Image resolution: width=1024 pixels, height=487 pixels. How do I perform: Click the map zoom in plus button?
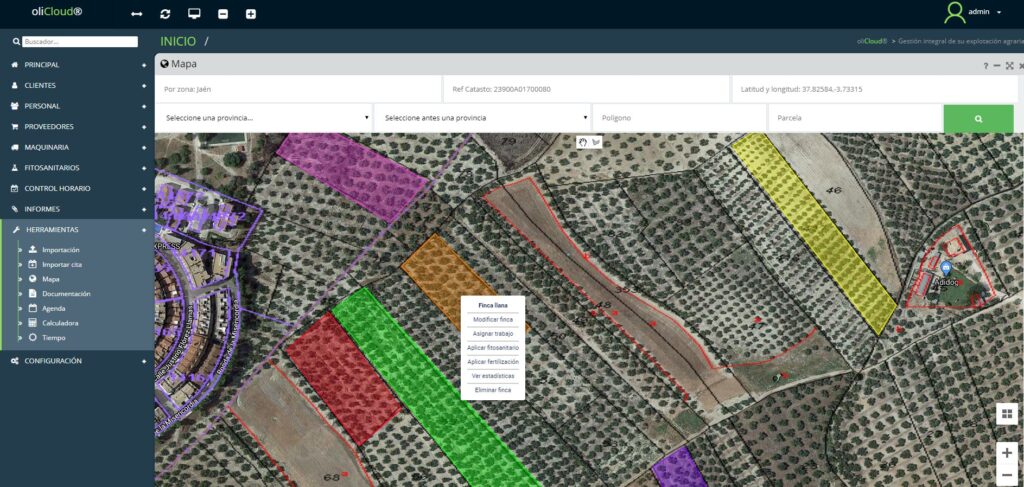[1006, 452]
